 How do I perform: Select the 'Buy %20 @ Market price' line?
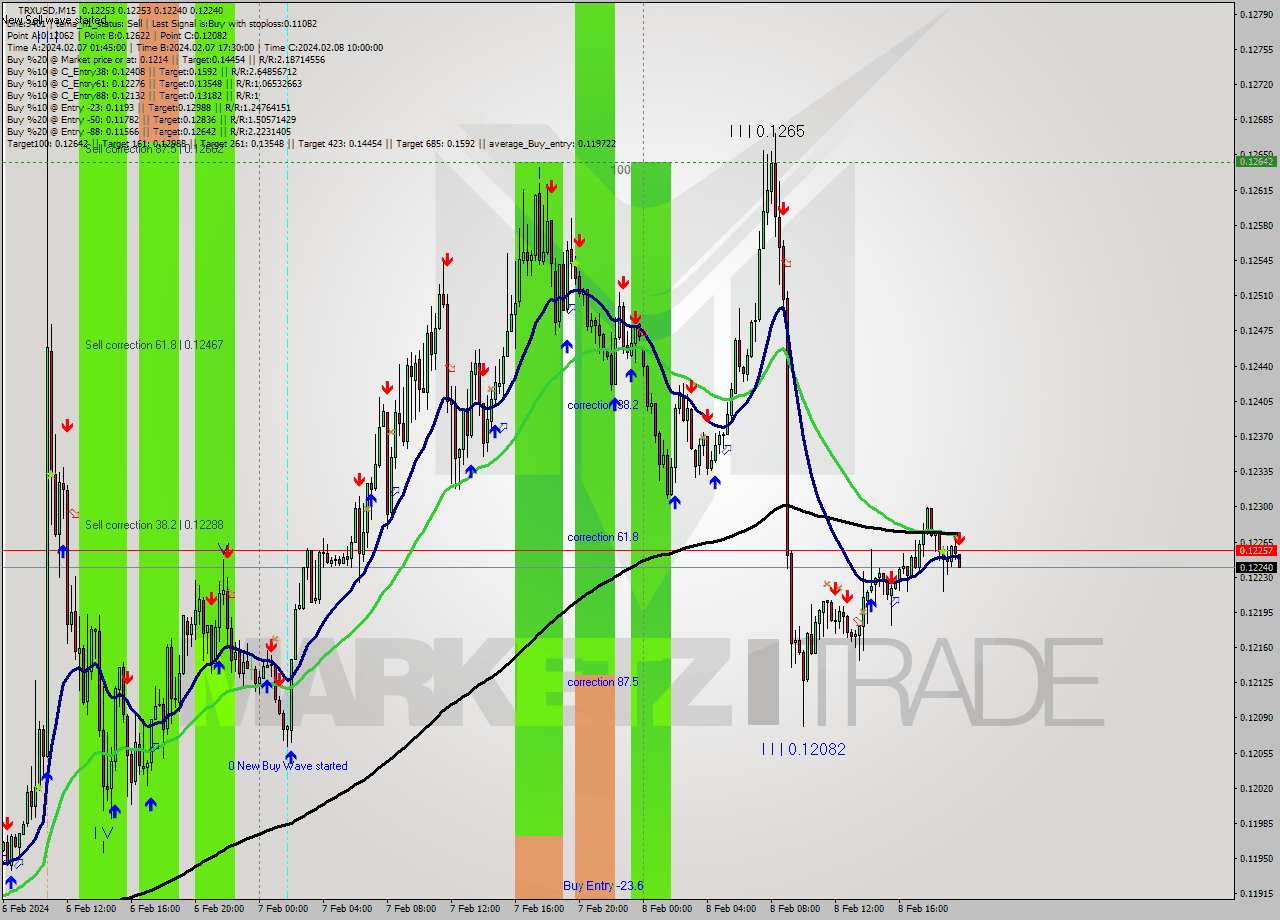(x=166, y=60)
